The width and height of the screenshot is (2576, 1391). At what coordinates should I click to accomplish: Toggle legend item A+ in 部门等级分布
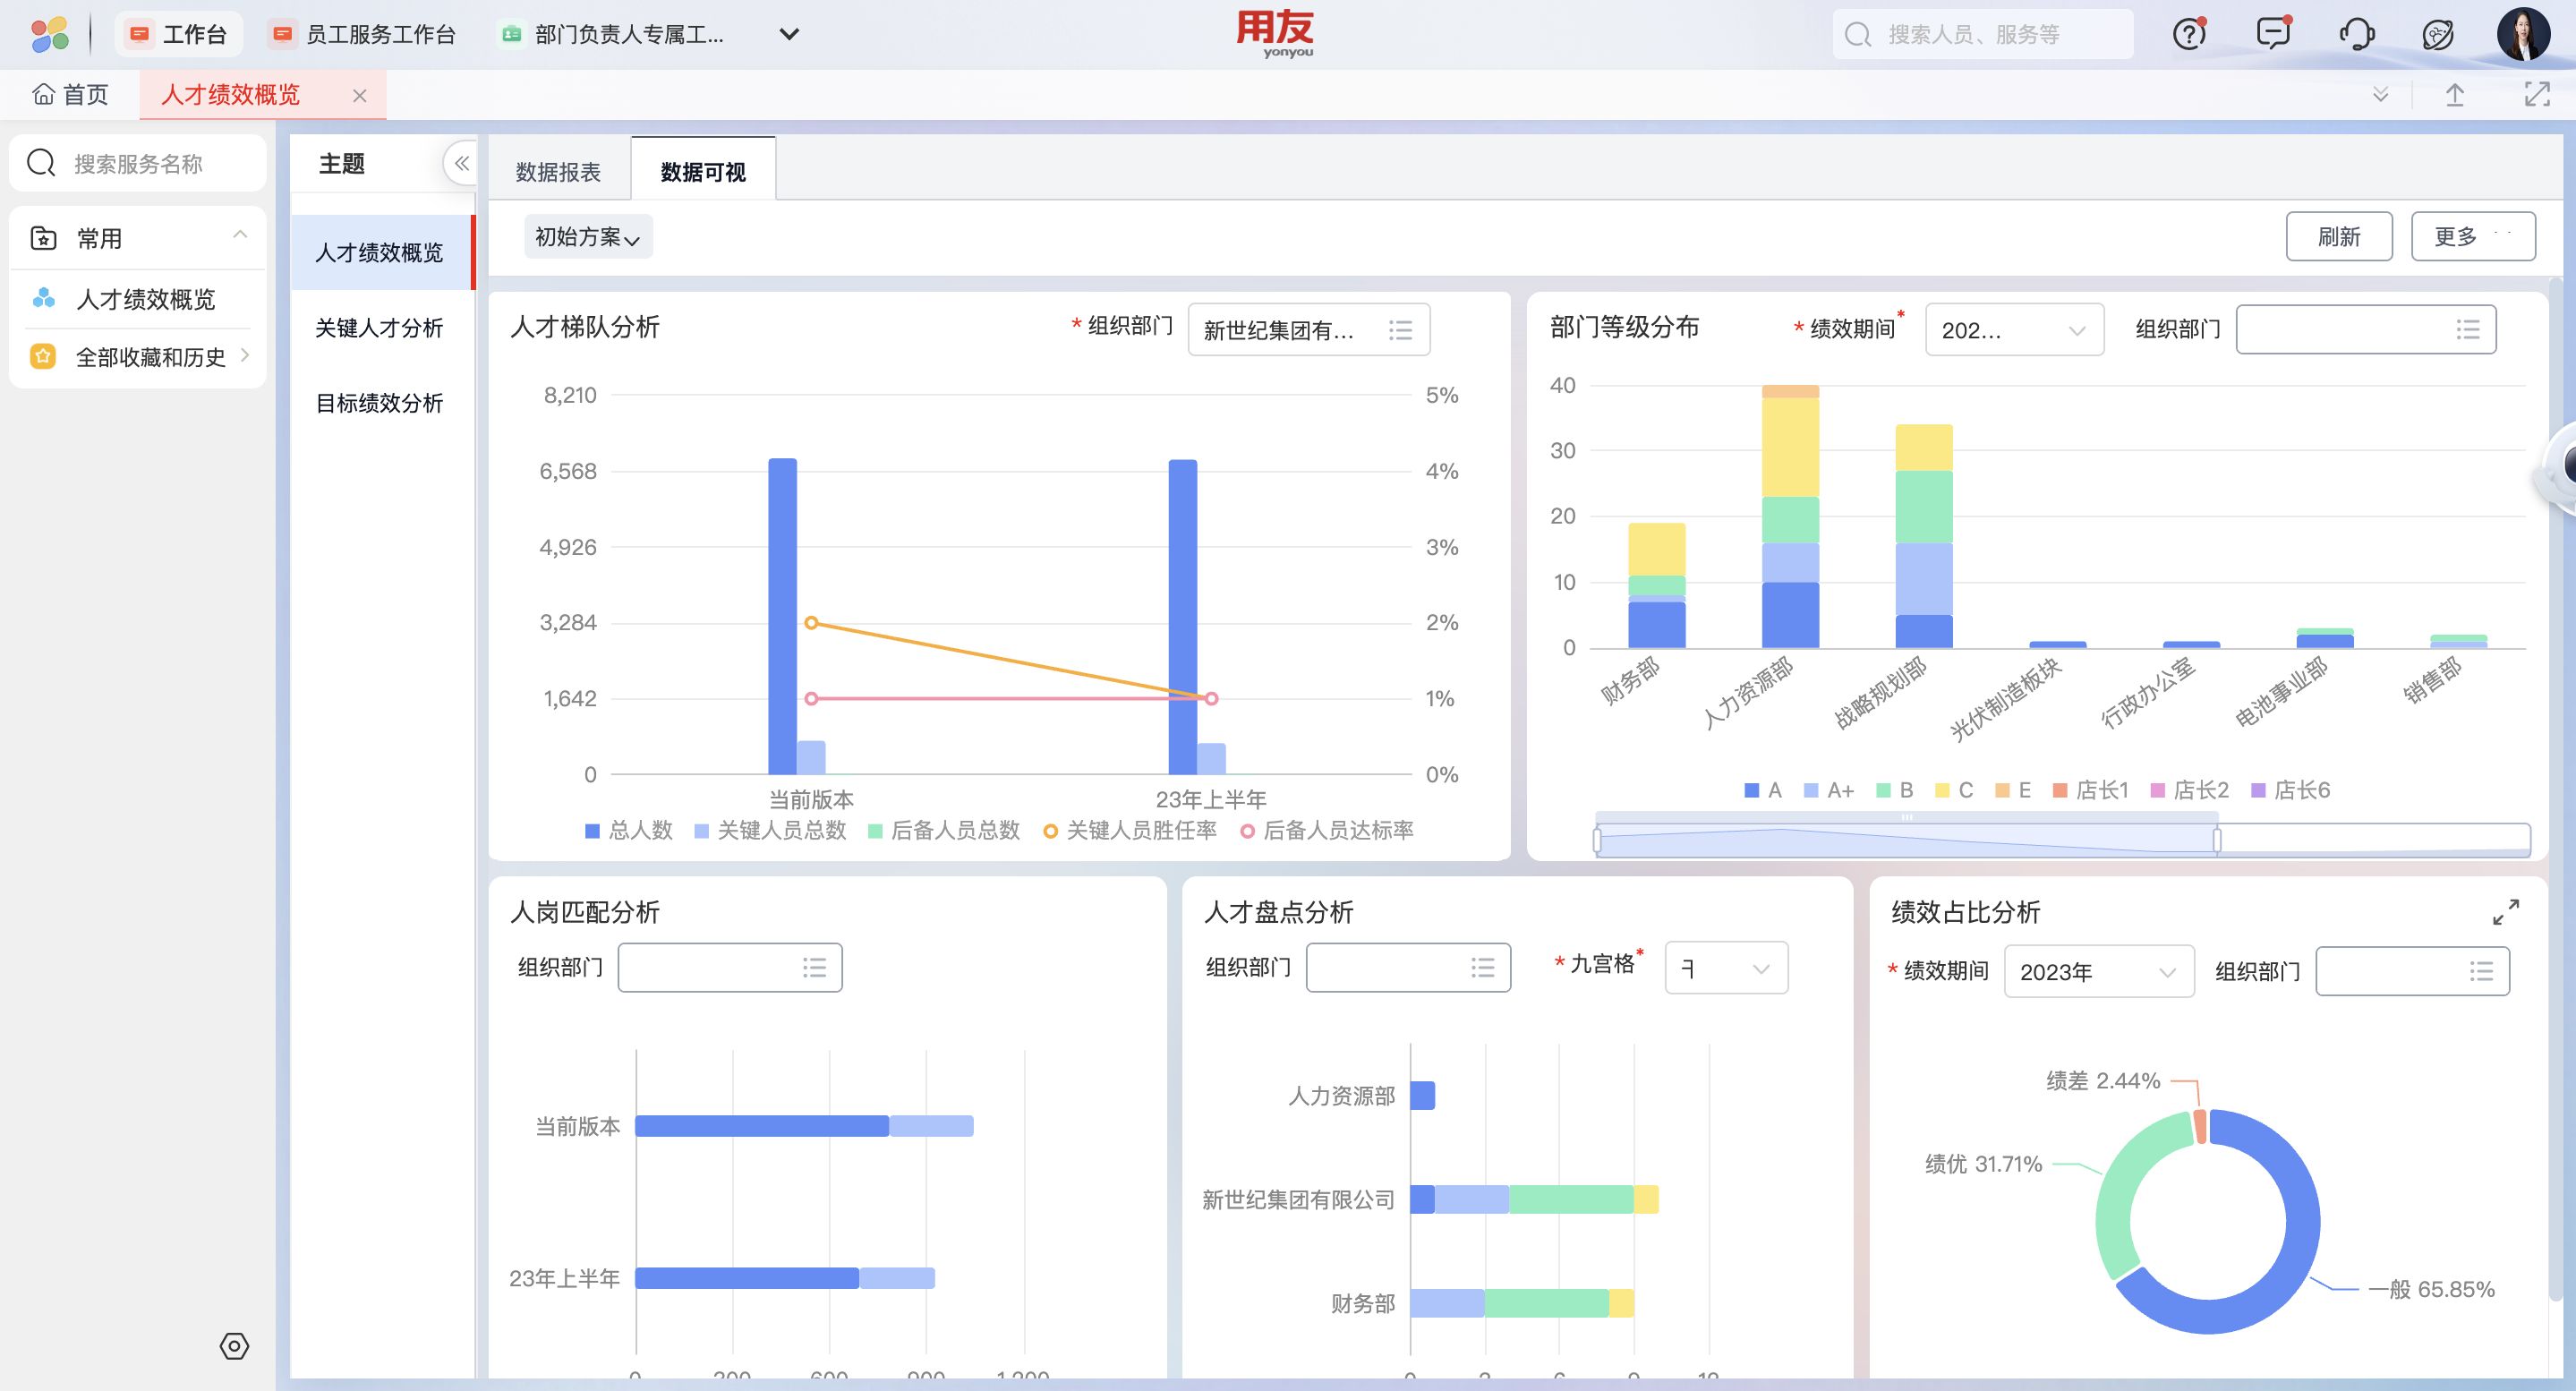point(1829,790)
